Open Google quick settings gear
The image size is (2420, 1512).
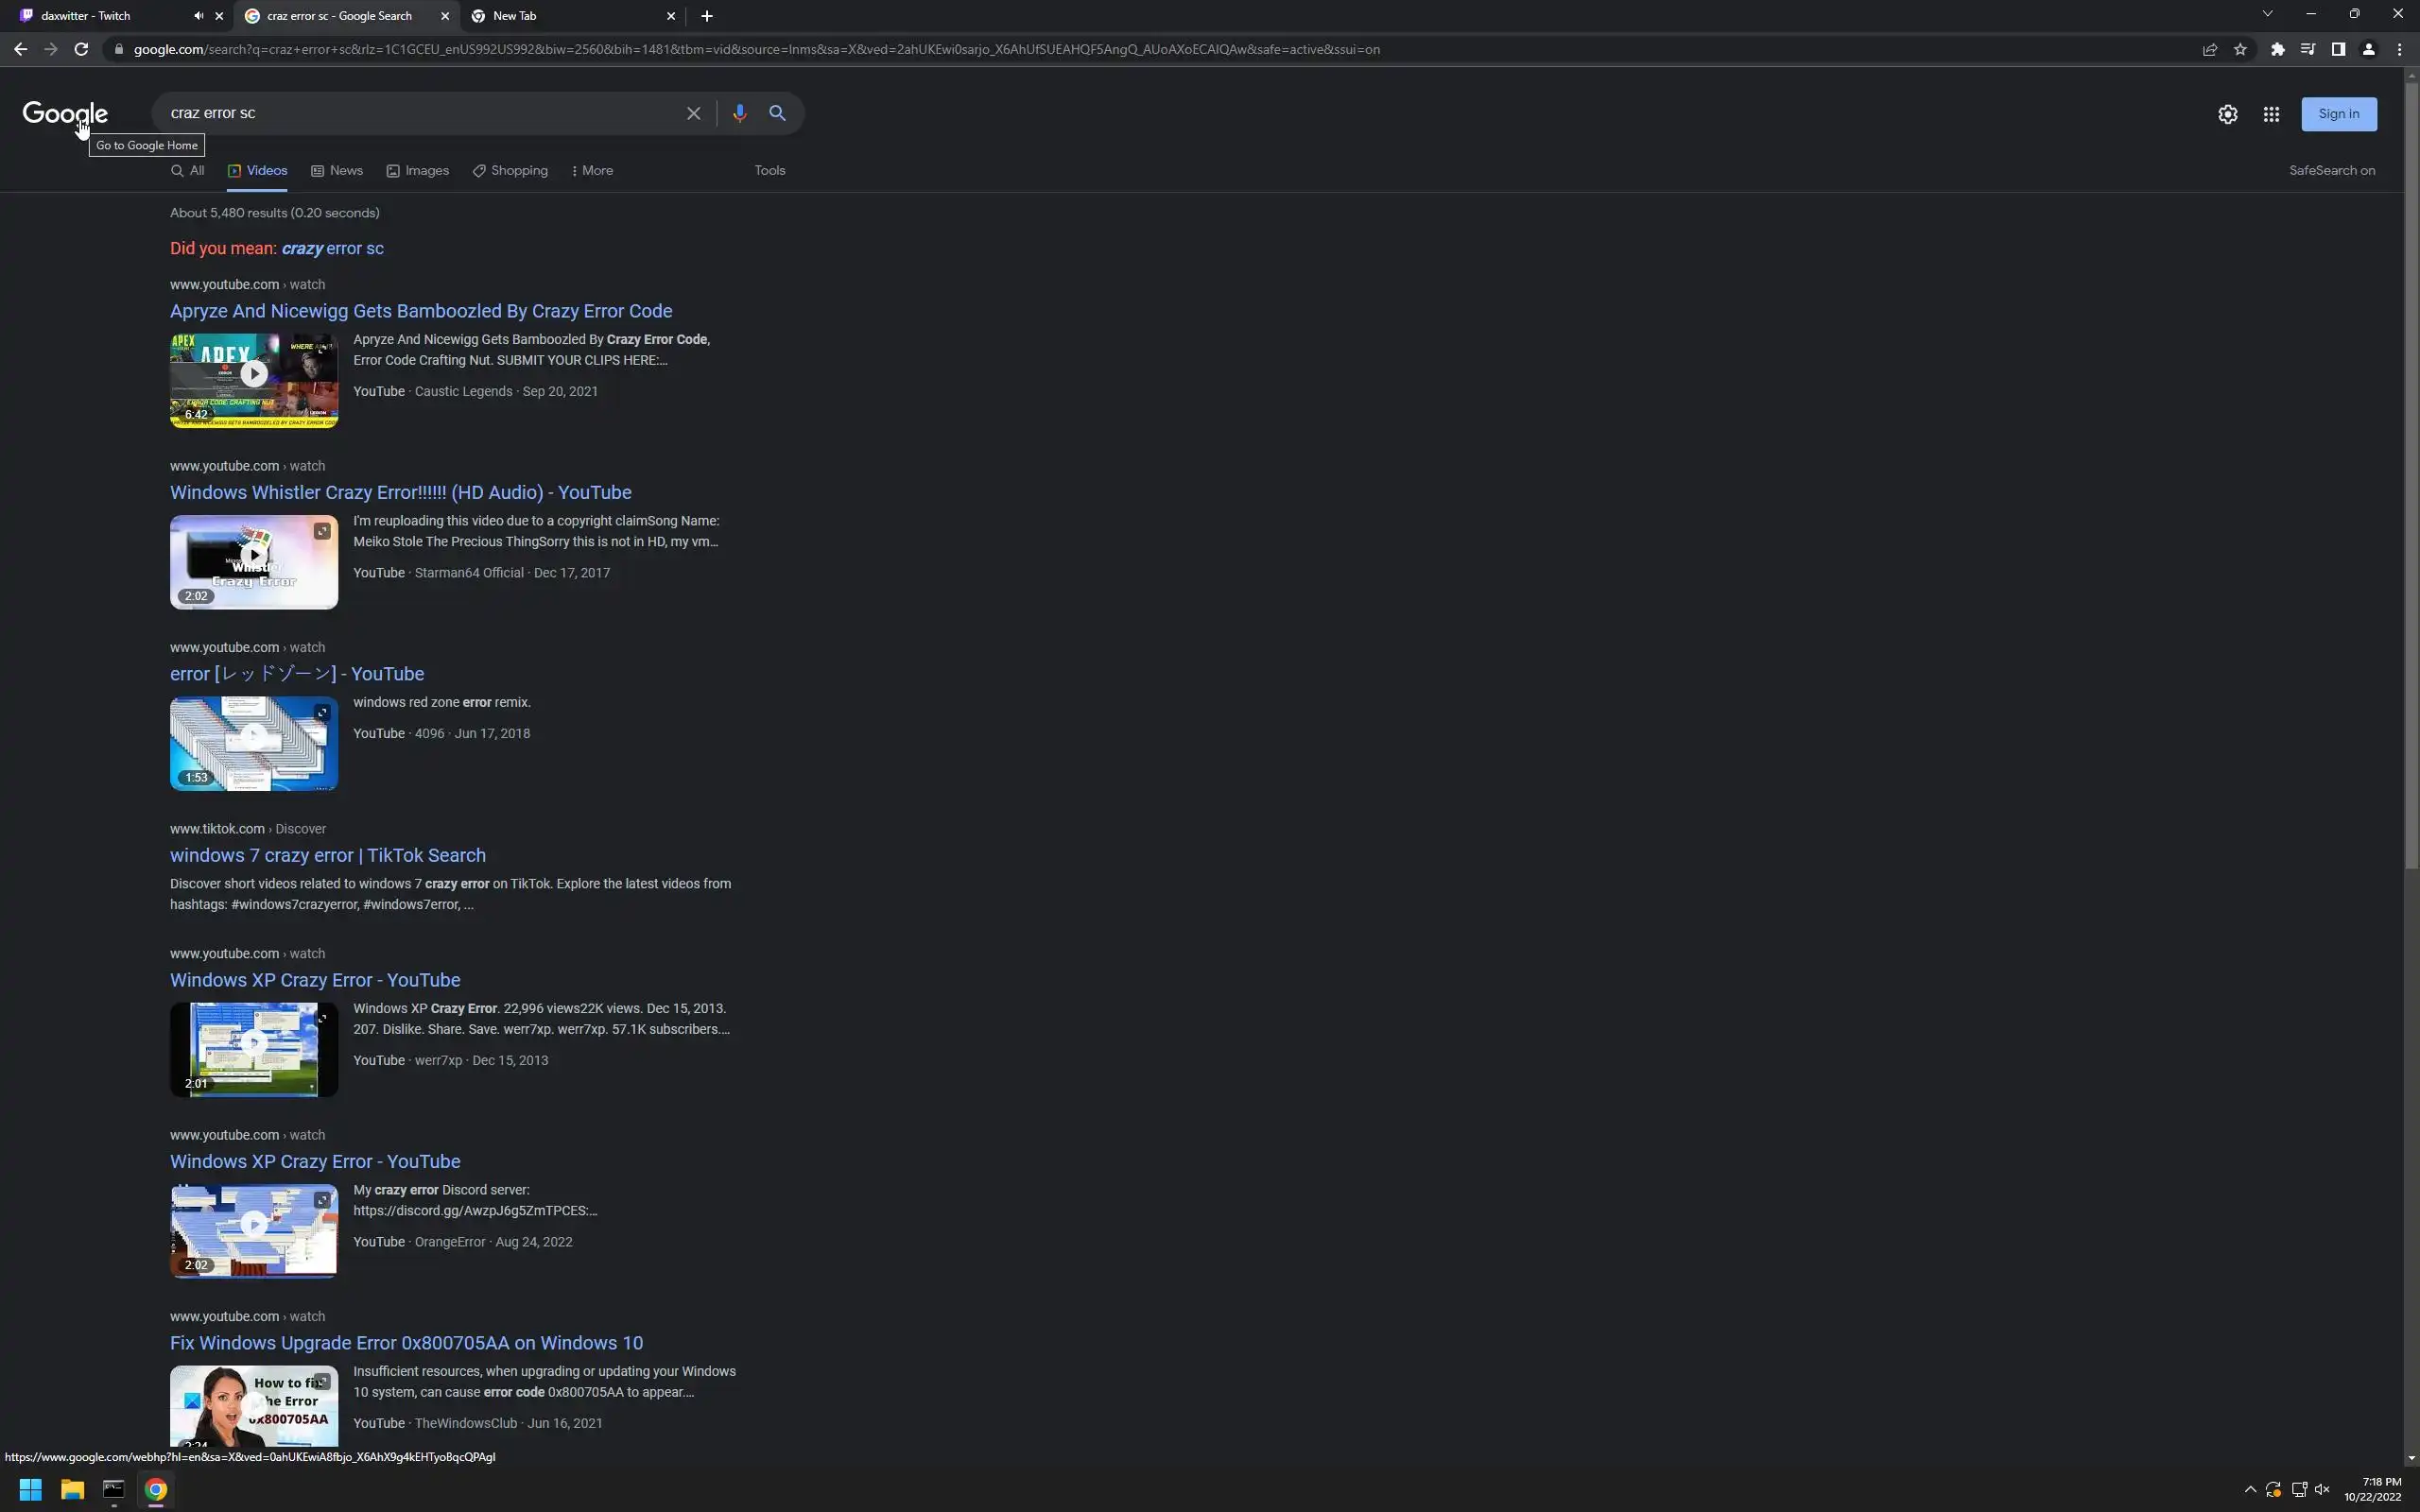2227,114
